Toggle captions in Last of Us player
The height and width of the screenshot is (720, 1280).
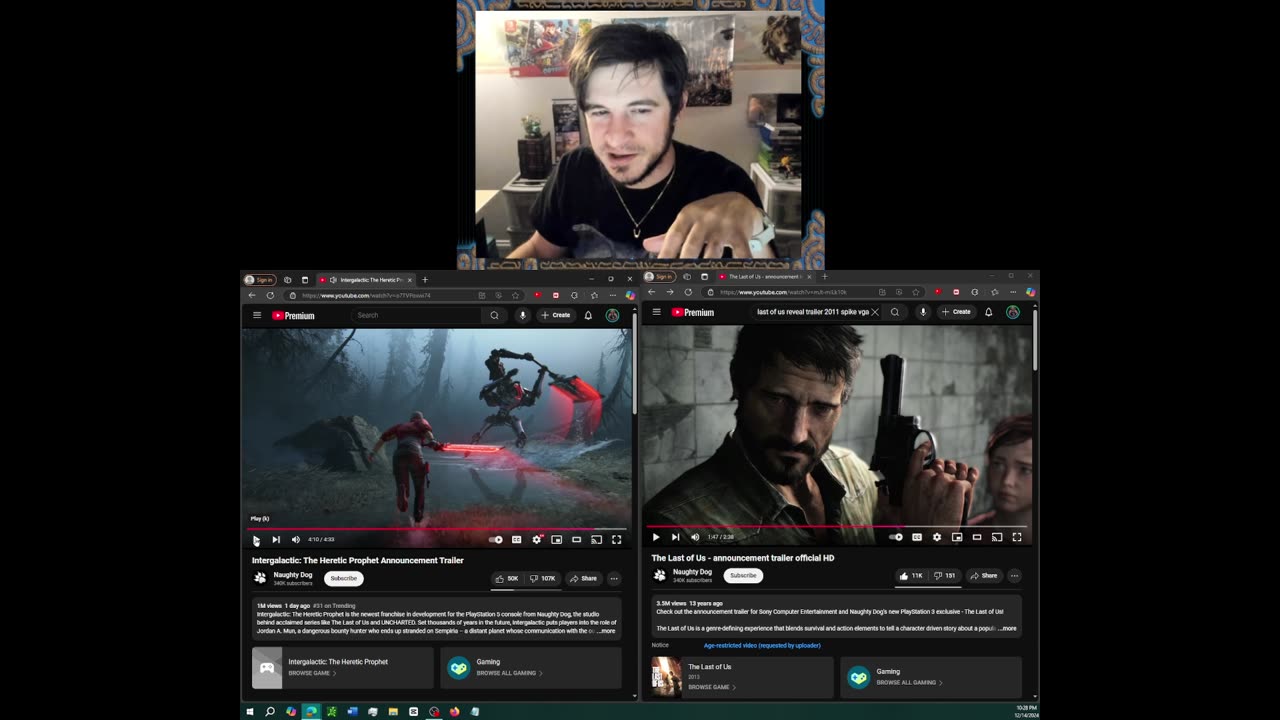click(916, 537)
